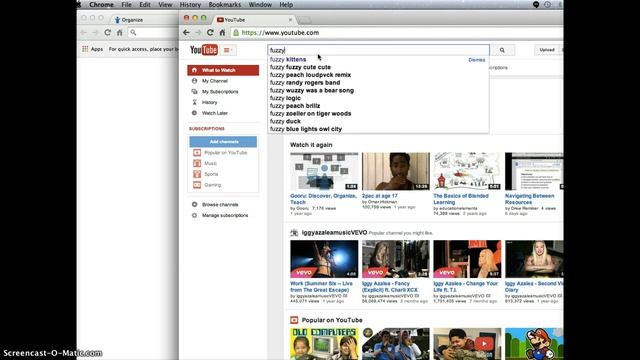Select the 'fuzzy randy rogers band' suggestion
Image resolution: width=640 pixels, height=360 pixels.
tap(378, 83)
